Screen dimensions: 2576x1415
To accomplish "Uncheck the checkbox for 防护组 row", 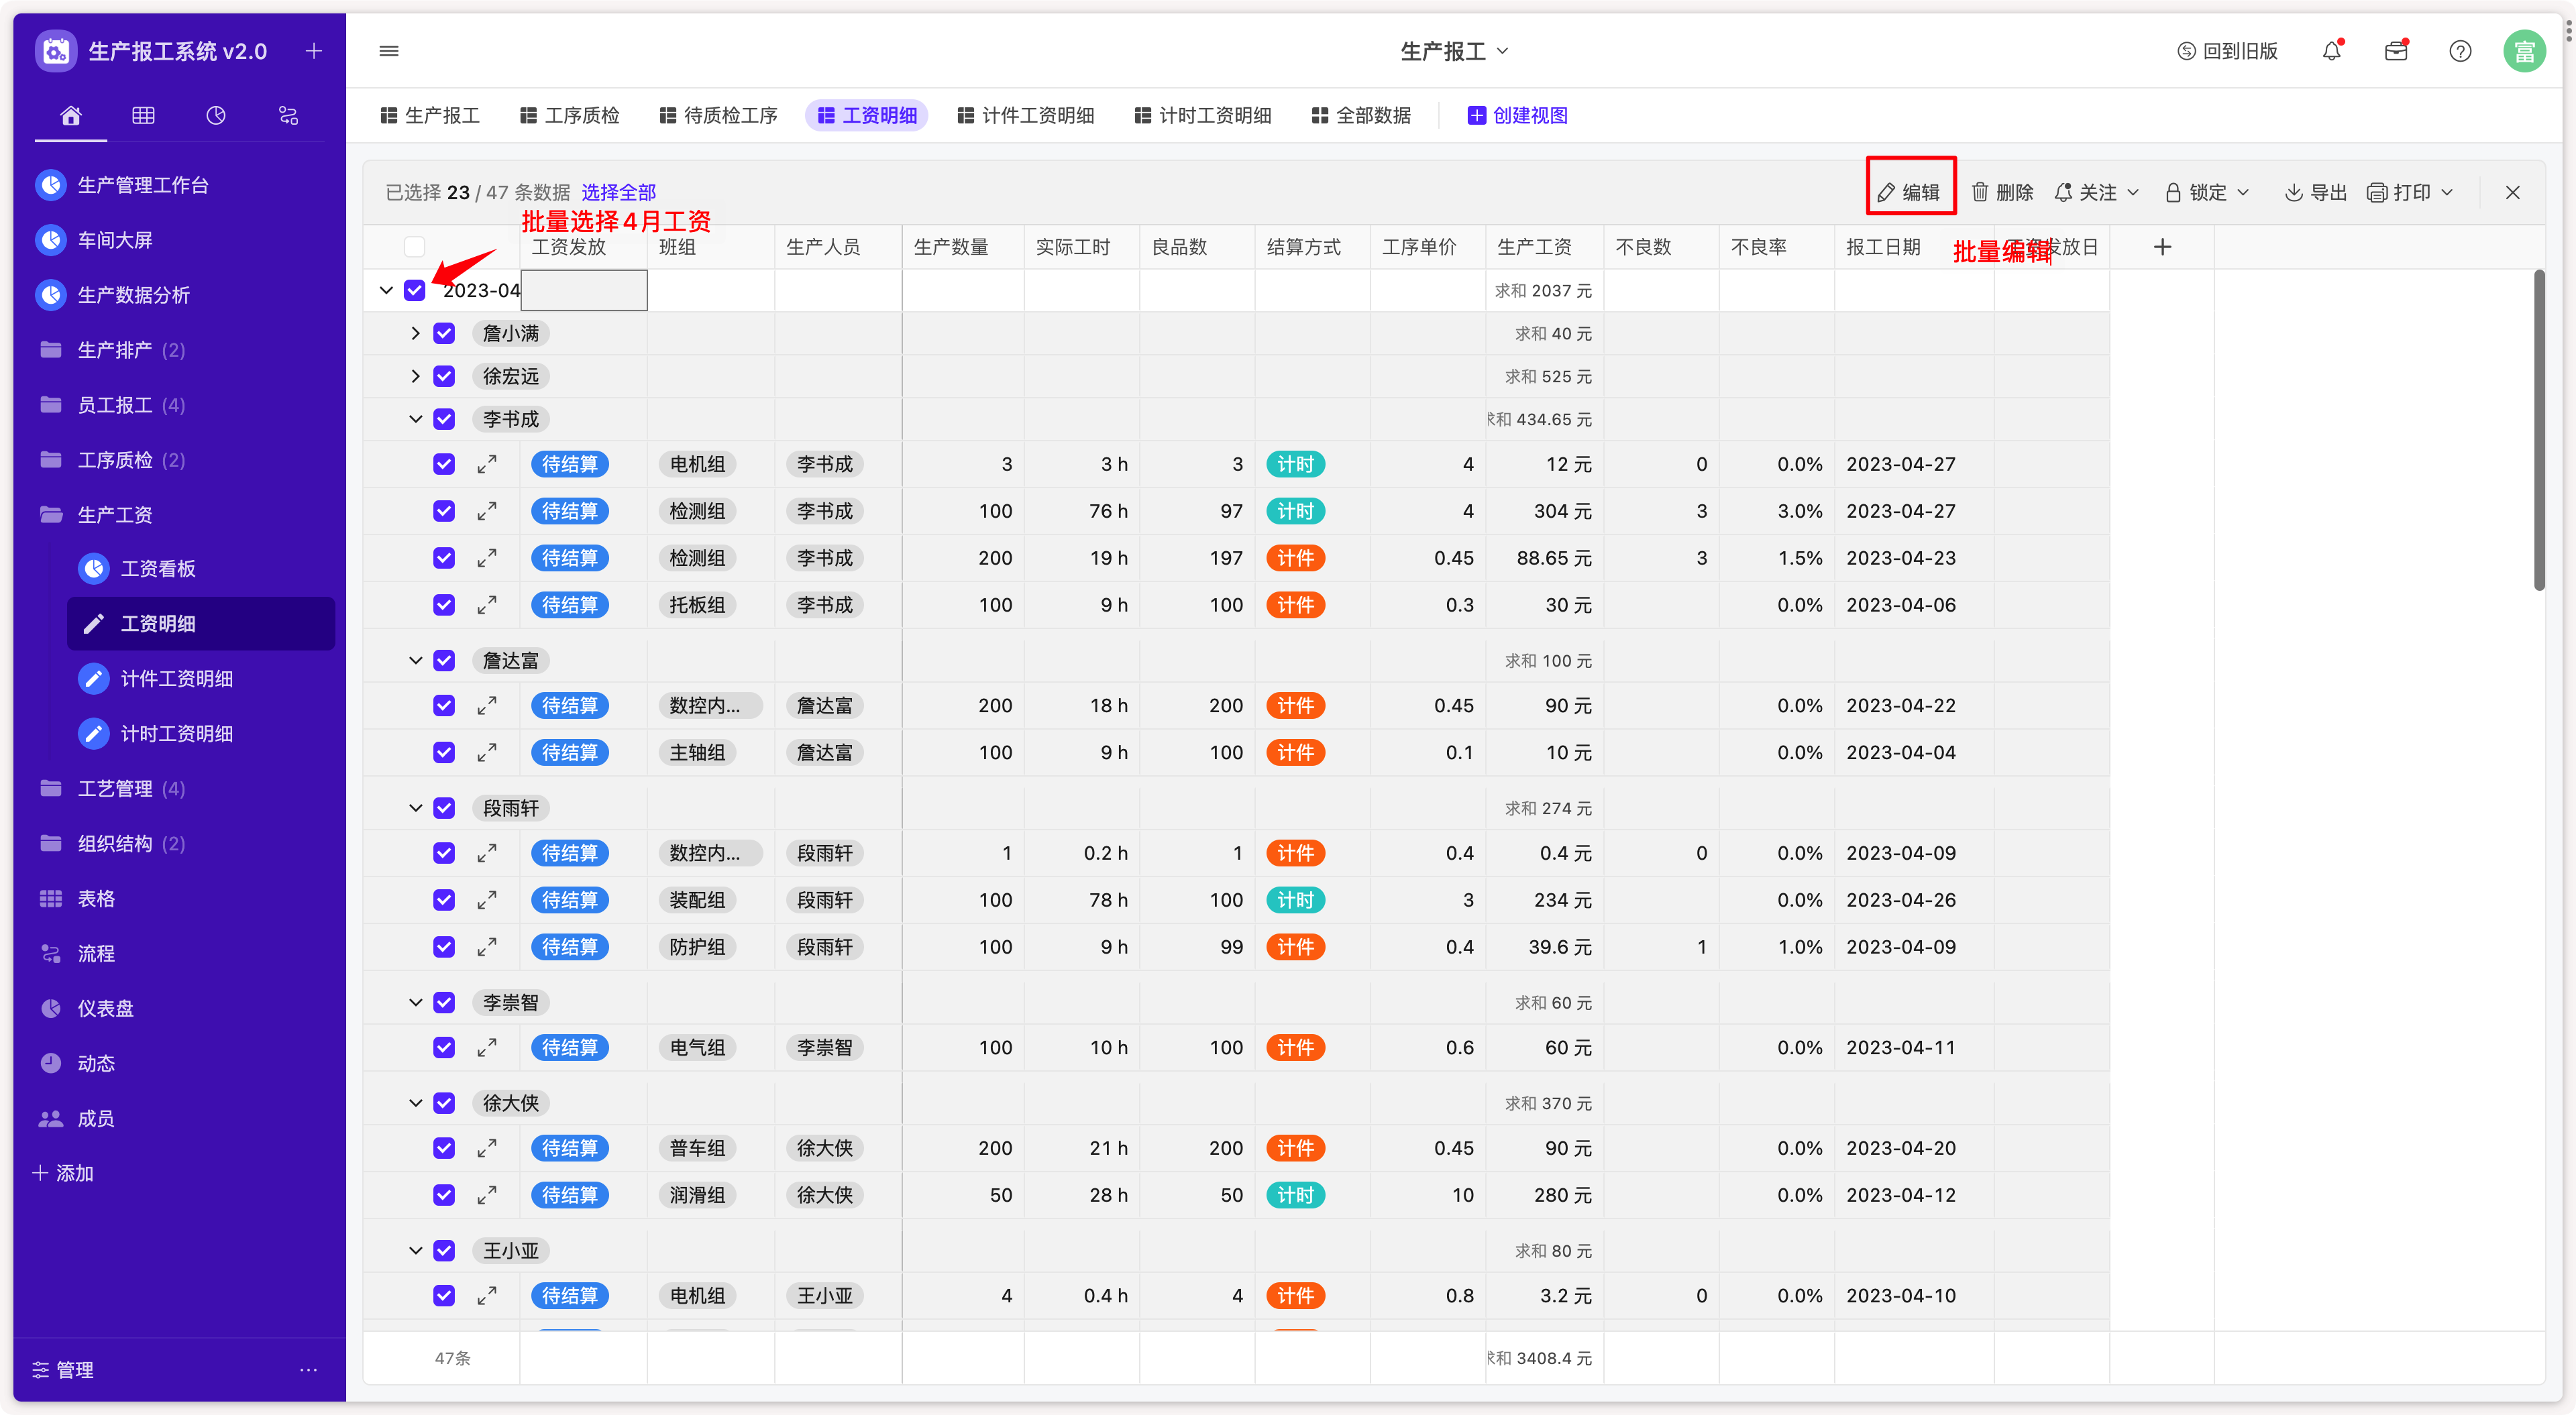I will pos(444,947).
